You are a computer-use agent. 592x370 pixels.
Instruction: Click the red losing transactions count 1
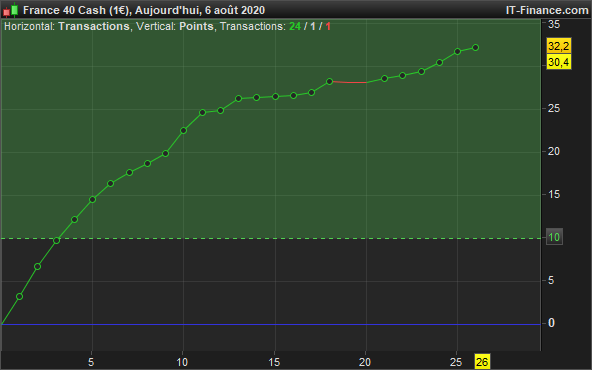328,26
